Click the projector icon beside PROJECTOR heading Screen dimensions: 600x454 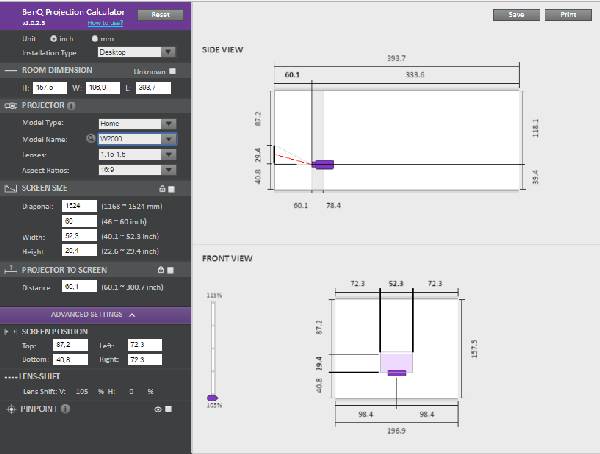click(11, 106)
